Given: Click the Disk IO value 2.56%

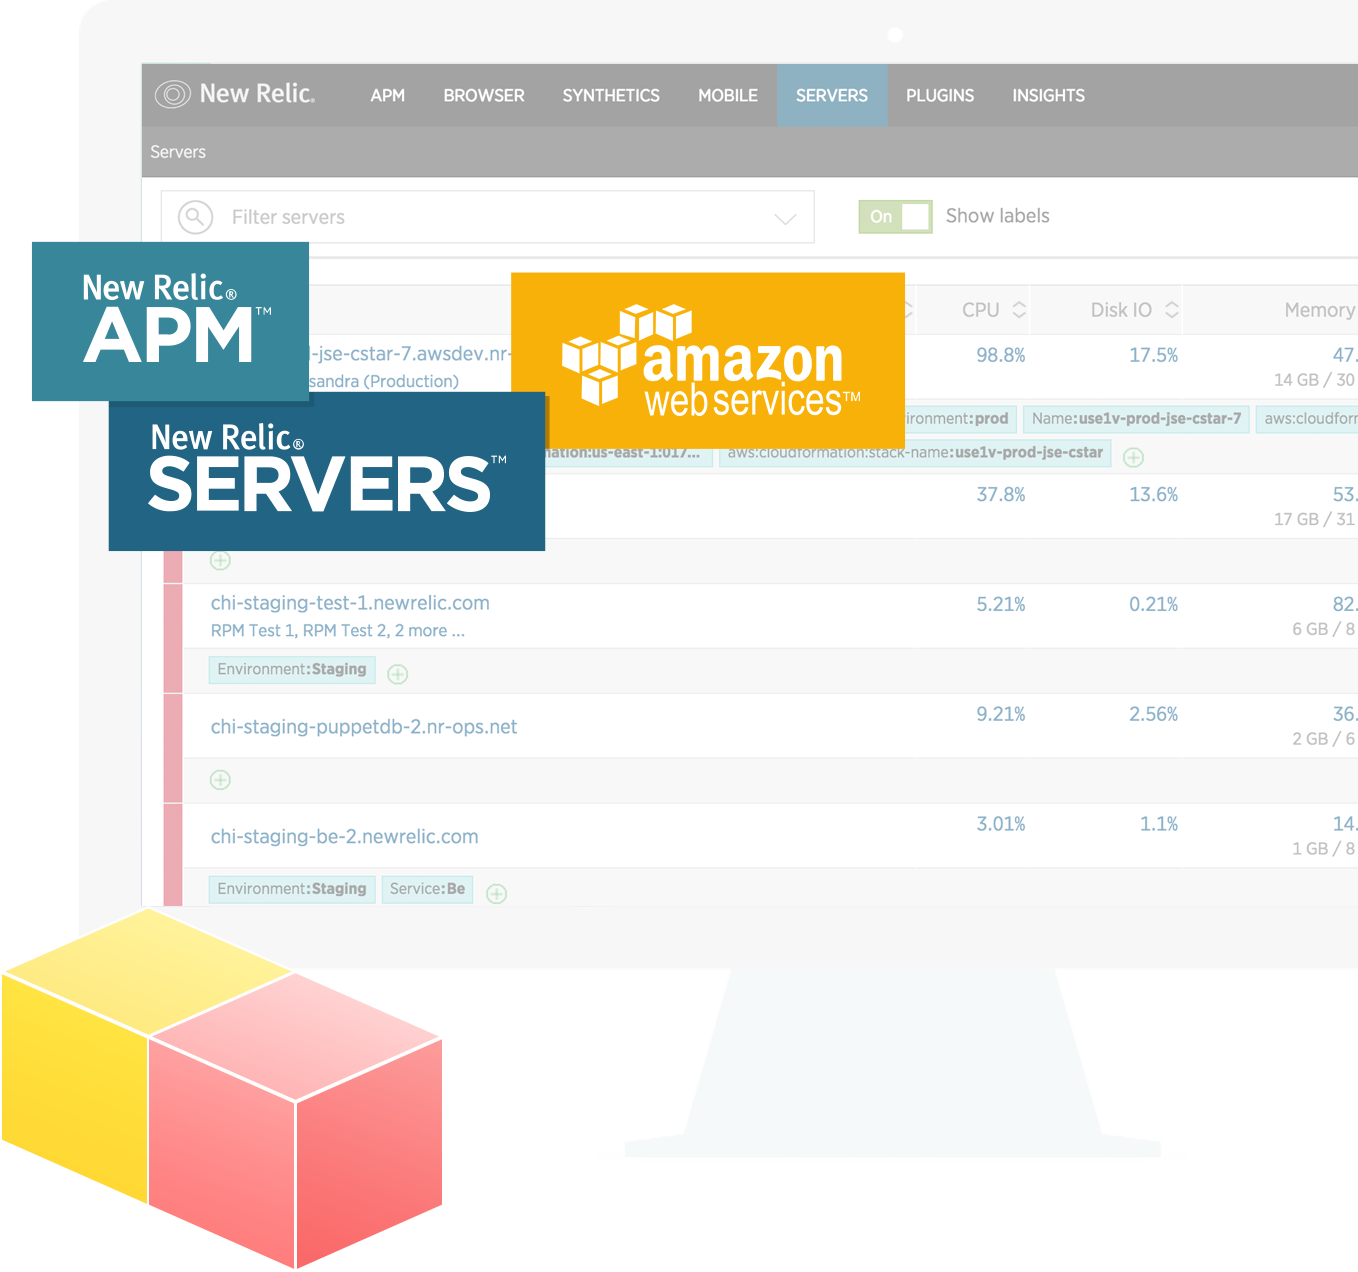Looking at the screenshot, I should [1154, 715].
